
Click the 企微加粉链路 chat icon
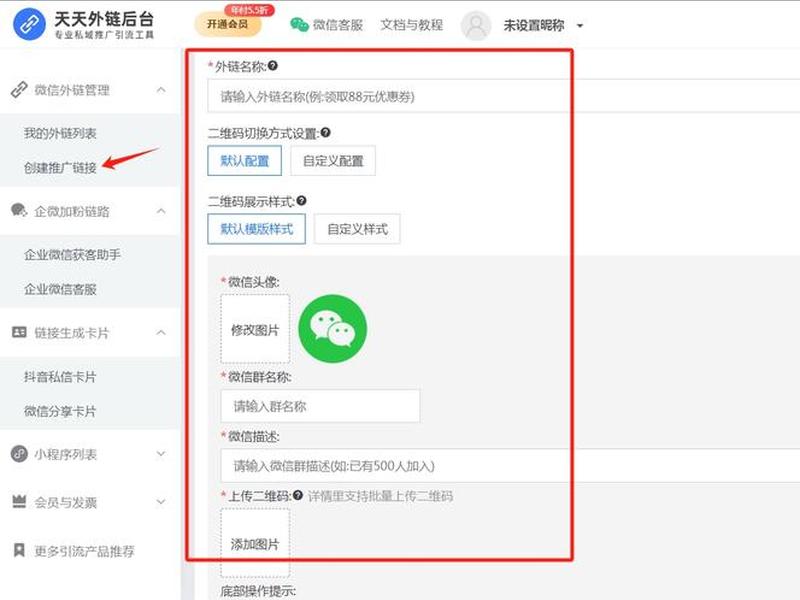click(x=19, y=211)
